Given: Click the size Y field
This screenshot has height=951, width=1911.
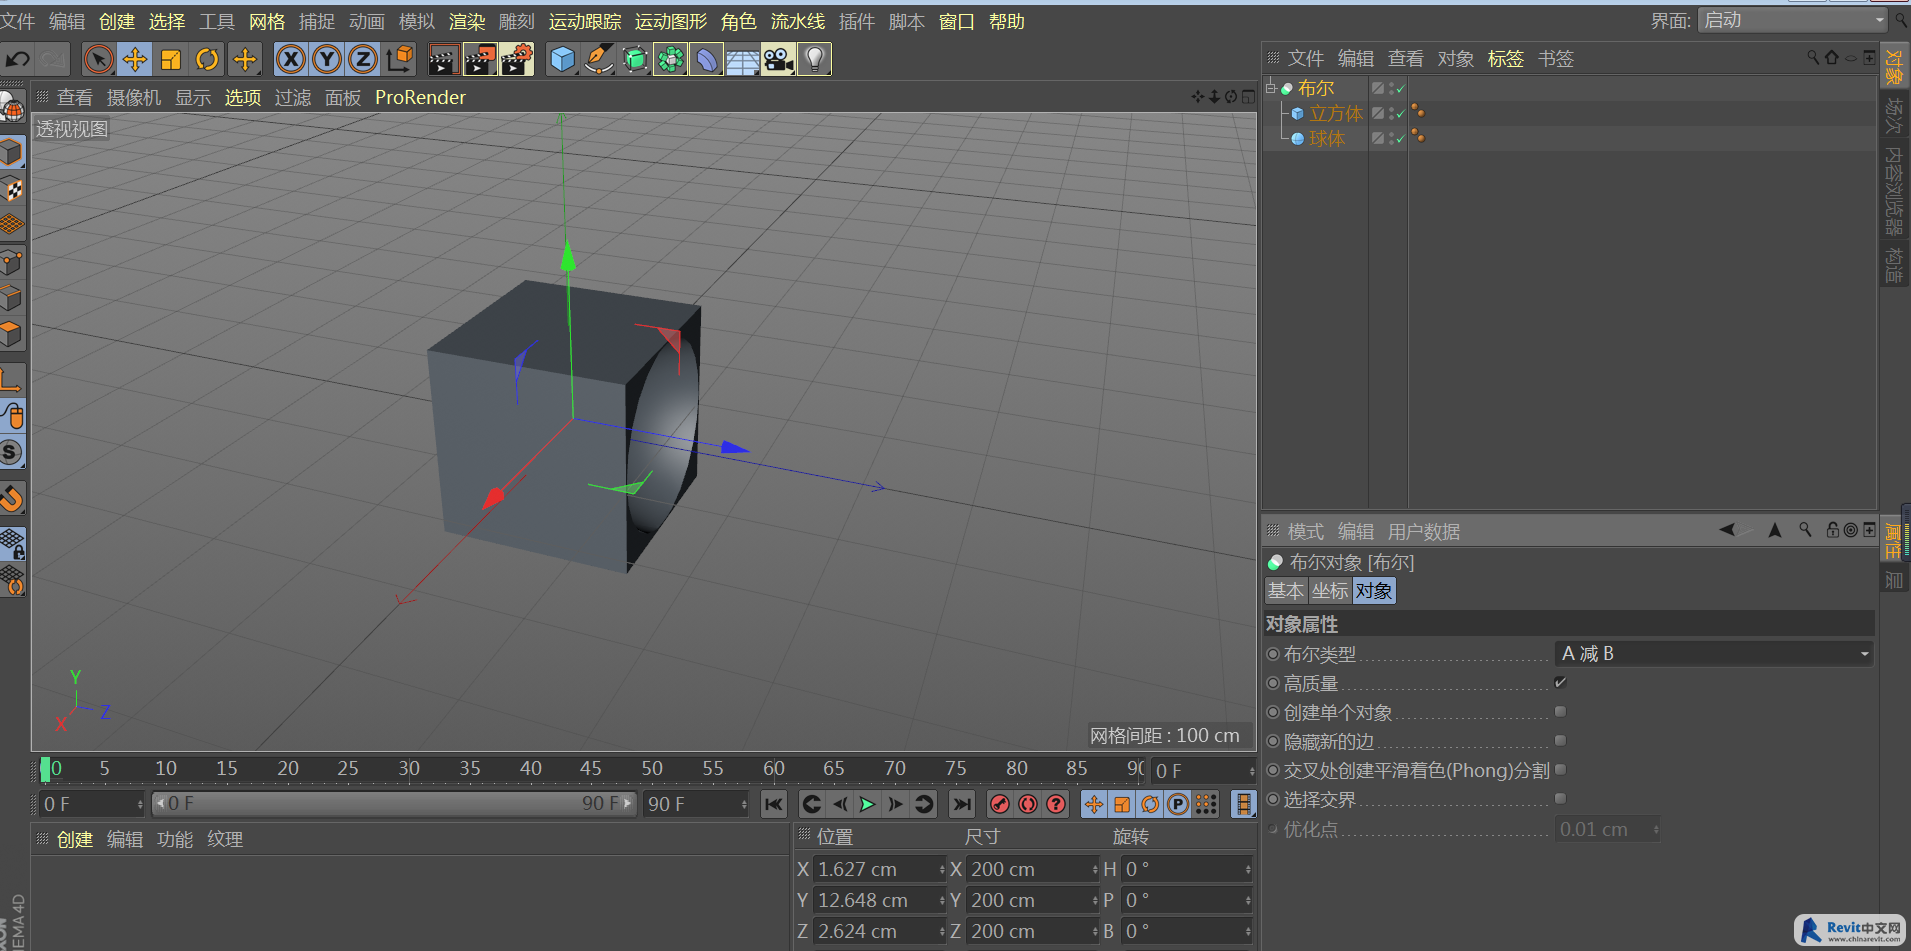Looking at the screenshot, I should pyautogui.click(x=1034, y=900).
